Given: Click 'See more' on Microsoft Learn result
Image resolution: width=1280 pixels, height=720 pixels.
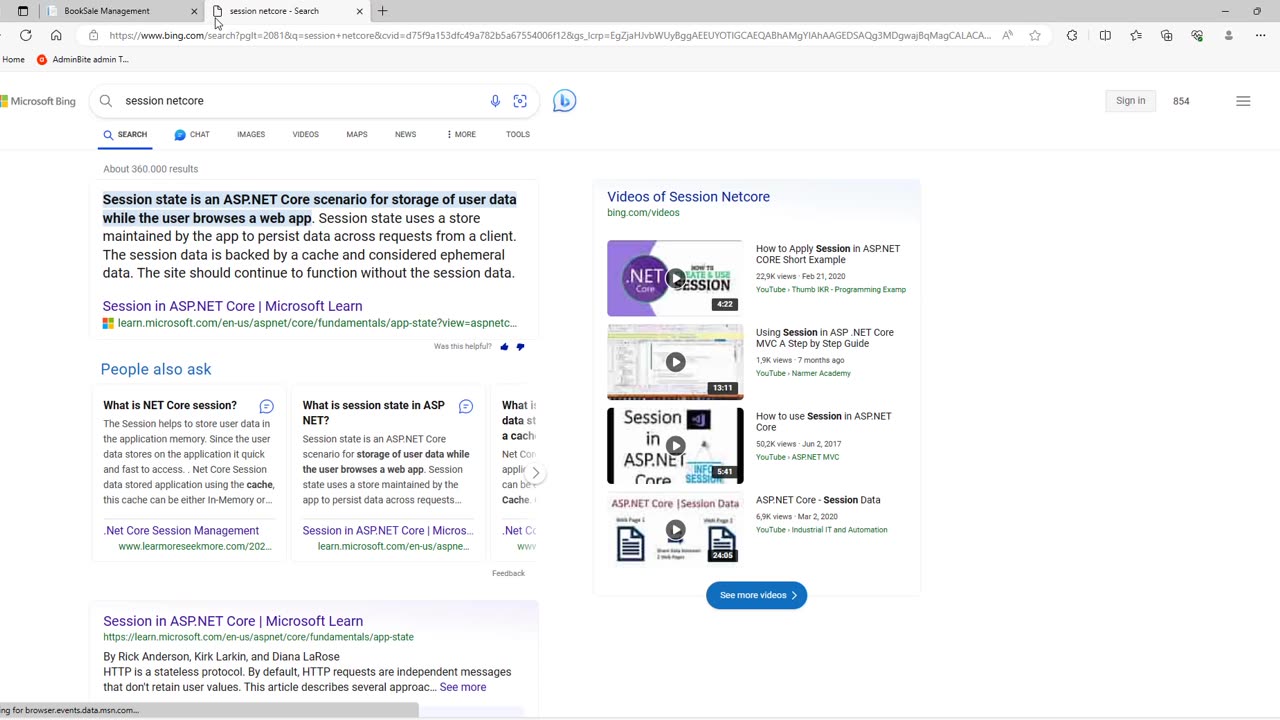Looking at the screenshot, I should [x=463, y=687].
